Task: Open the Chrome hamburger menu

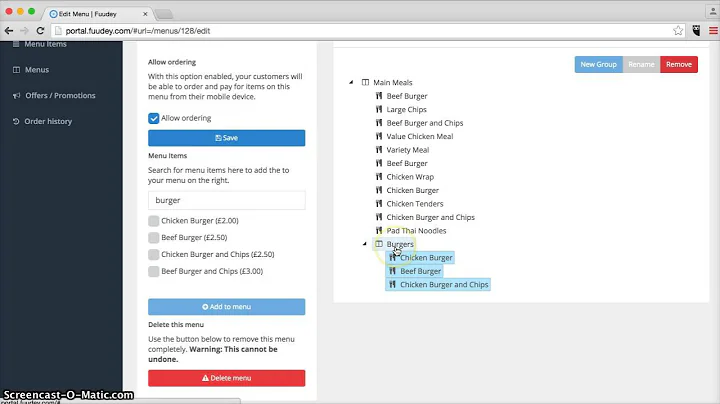Action: [713, 31]
